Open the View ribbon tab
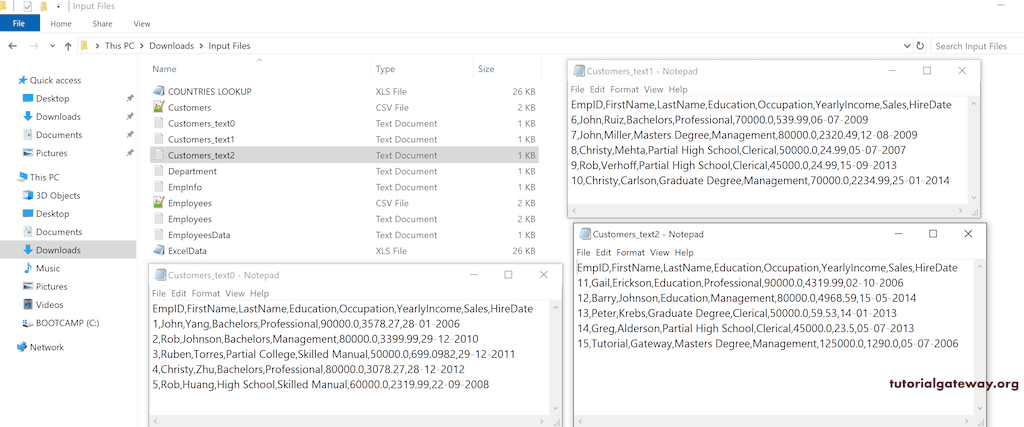This screenshot has width=1024, height=427. (141, 23)
